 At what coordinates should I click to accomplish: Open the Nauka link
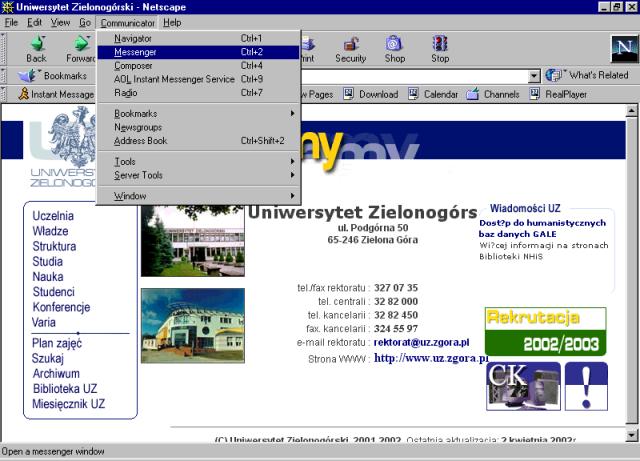tap(48, 276)
